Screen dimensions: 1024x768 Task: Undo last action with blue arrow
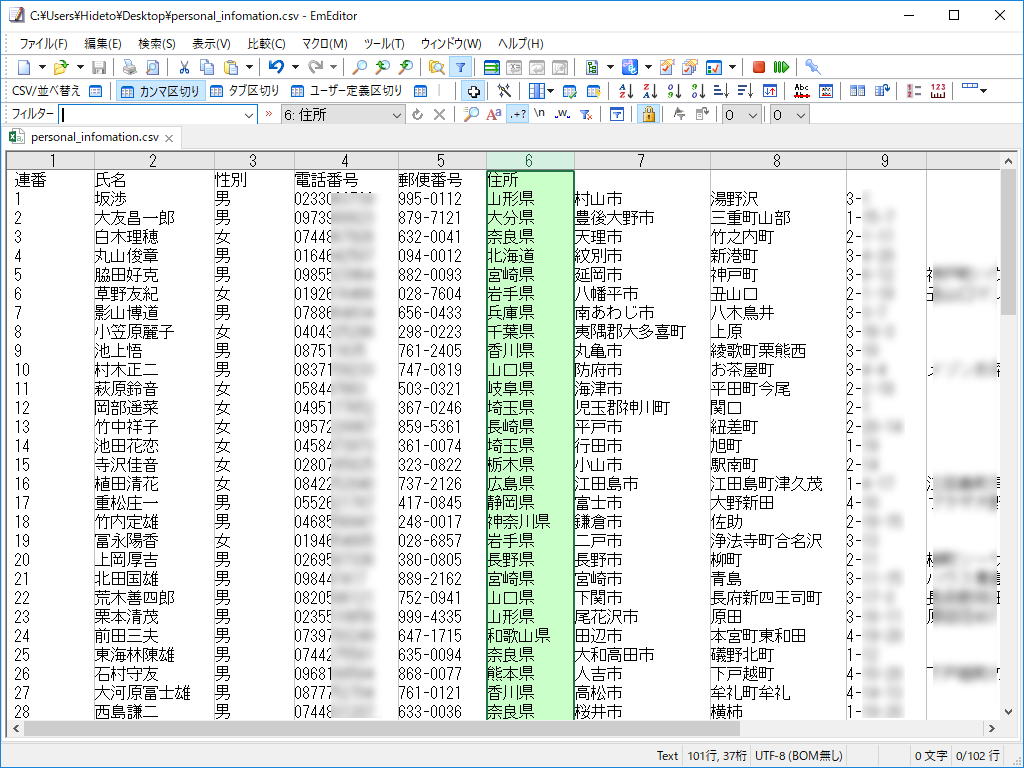[276, 67]
